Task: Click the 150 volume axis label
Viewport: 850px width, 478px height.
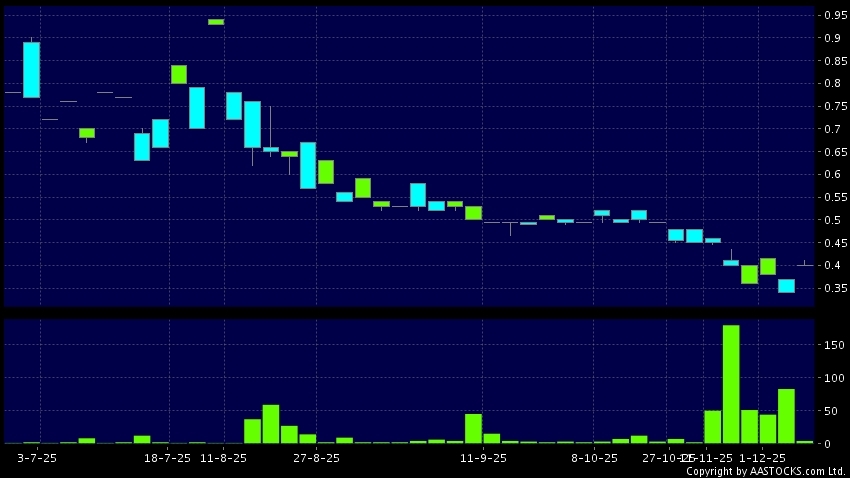Action: [x=835, y=345]
